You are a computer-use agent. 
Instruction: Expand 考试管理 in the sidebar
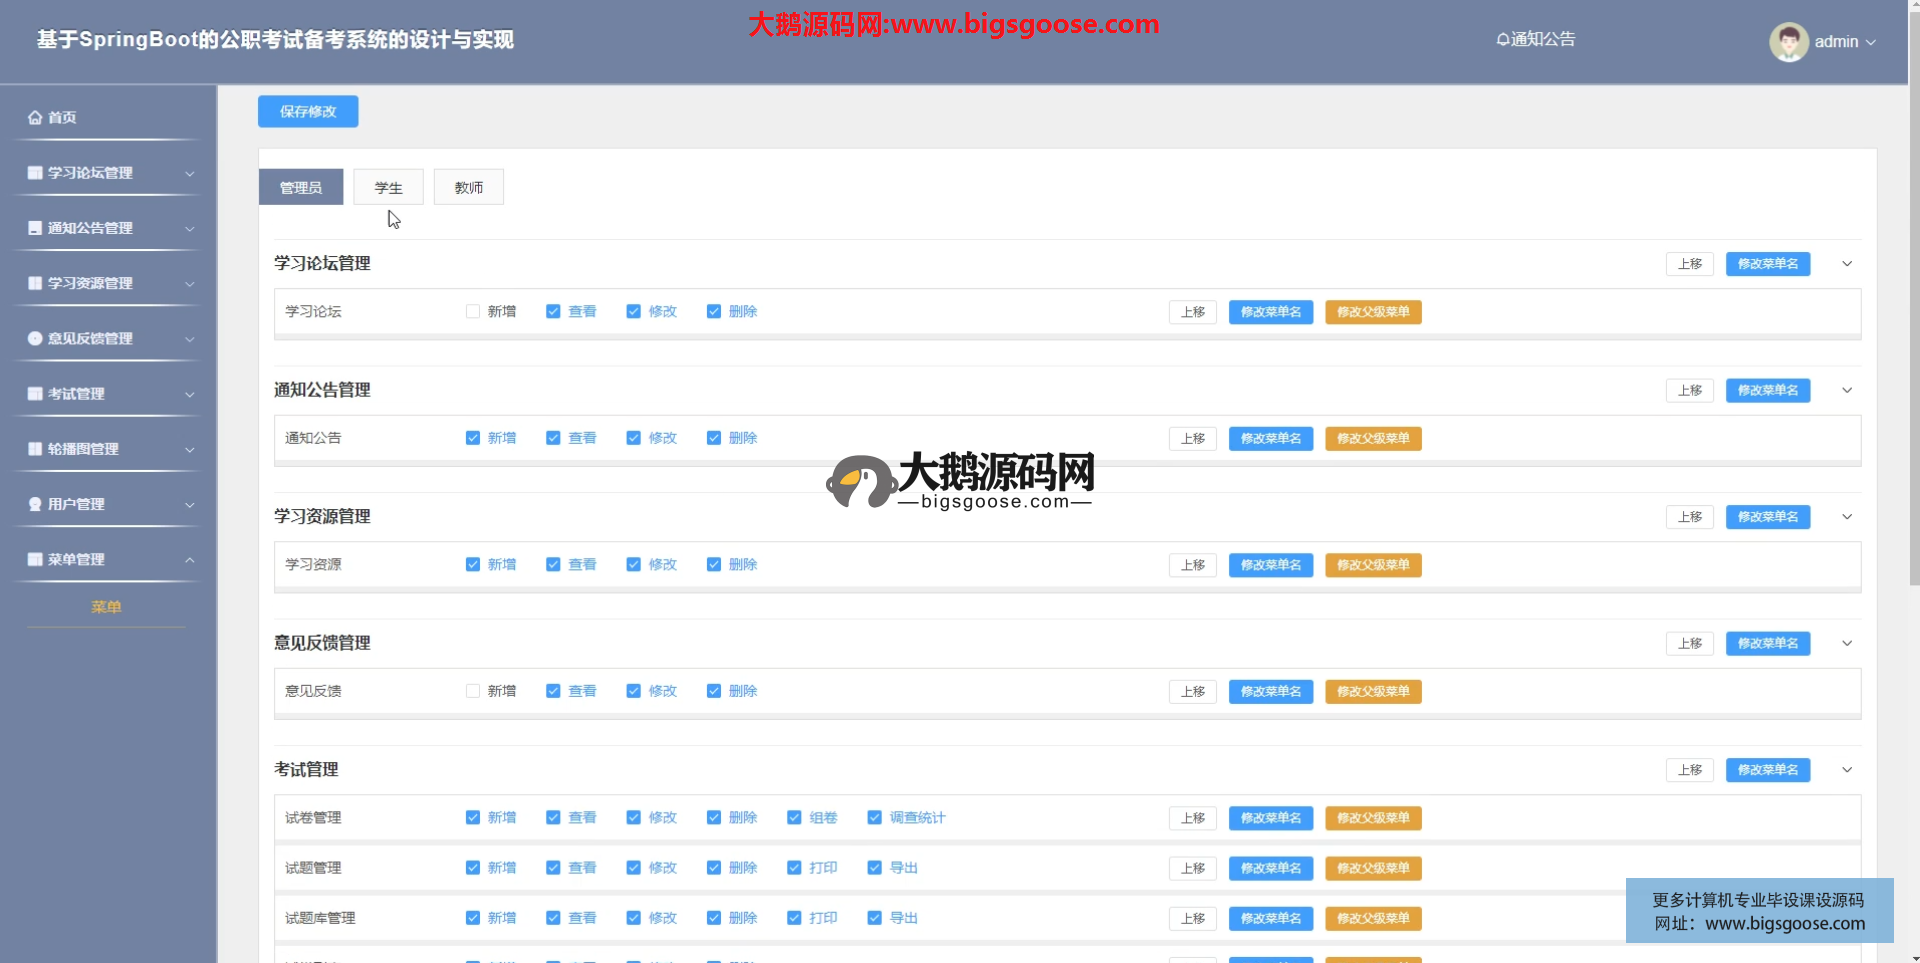(x=108, y=394)
